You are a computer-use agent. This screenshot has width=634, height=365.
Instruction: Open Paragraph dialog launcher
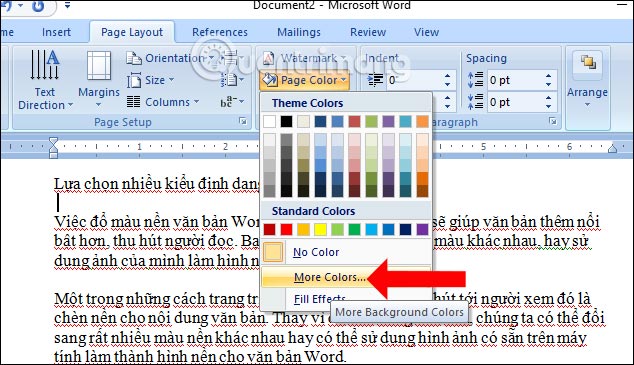point(553,121)
